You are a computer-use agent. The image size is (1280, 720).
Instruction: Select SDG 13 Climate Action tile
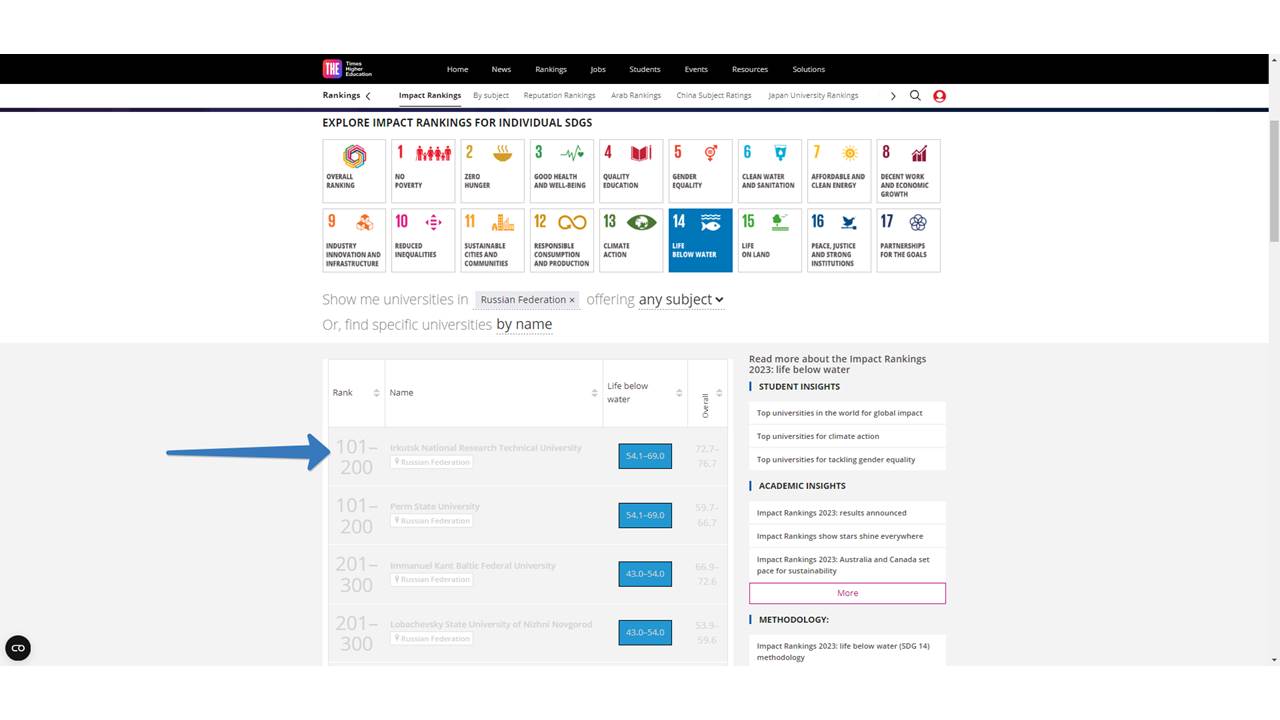click(631, 240)
